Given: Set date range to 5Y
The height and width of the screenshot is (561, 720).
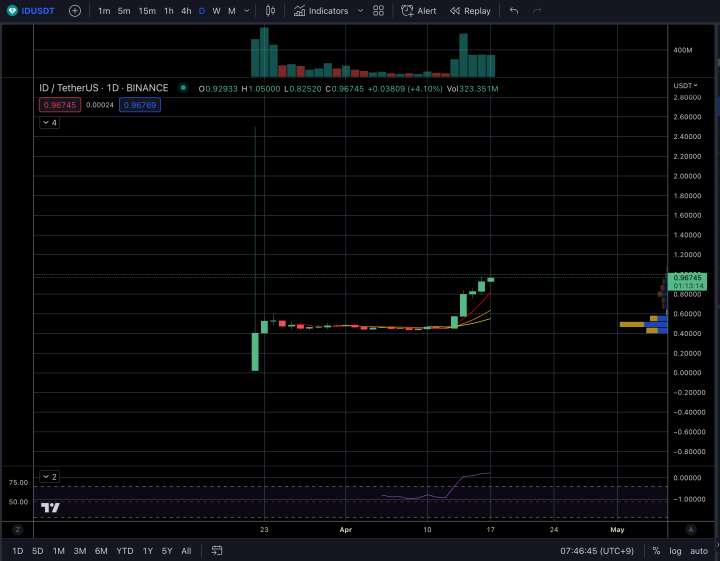Looking at the screenshot, I should click(x=167, y=550).
